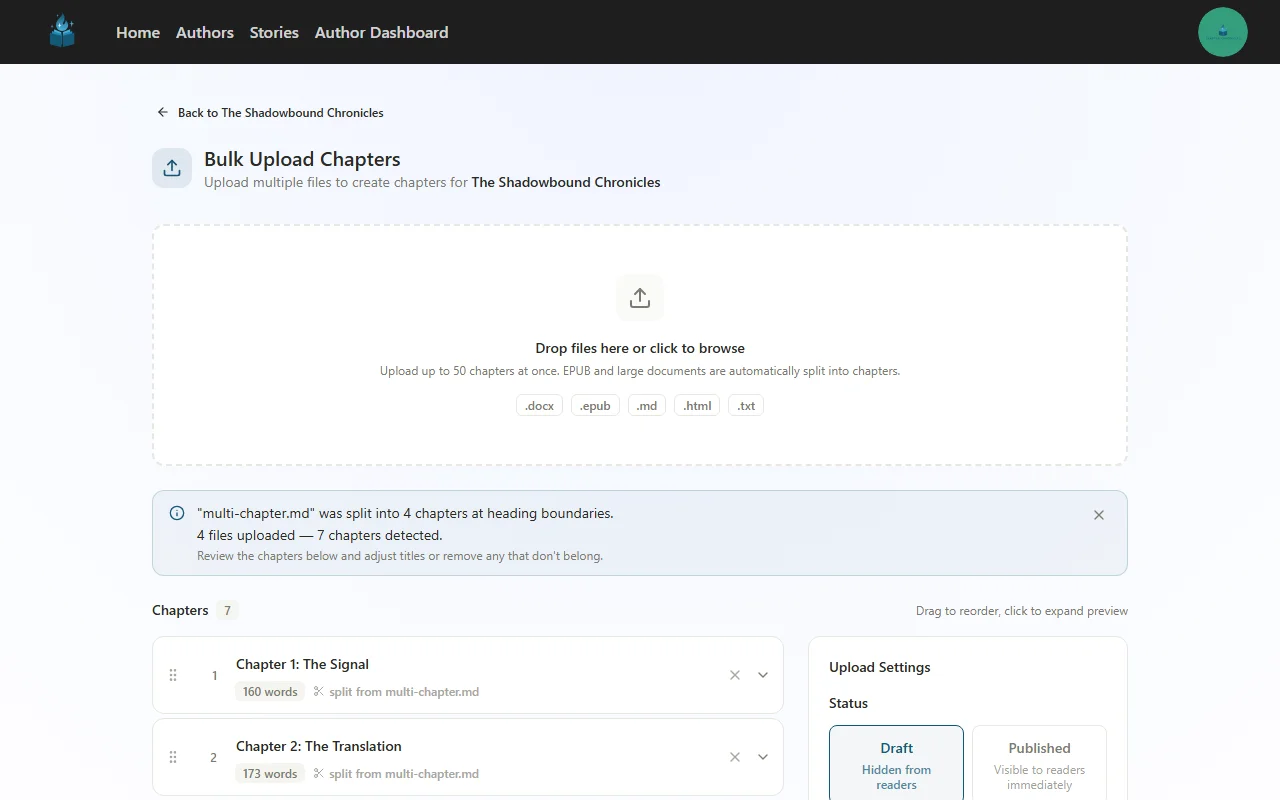The image size is (1280, 800).
Task: Click the Back to The Shadowbound Chronicles link
Action: click(281, 112)
